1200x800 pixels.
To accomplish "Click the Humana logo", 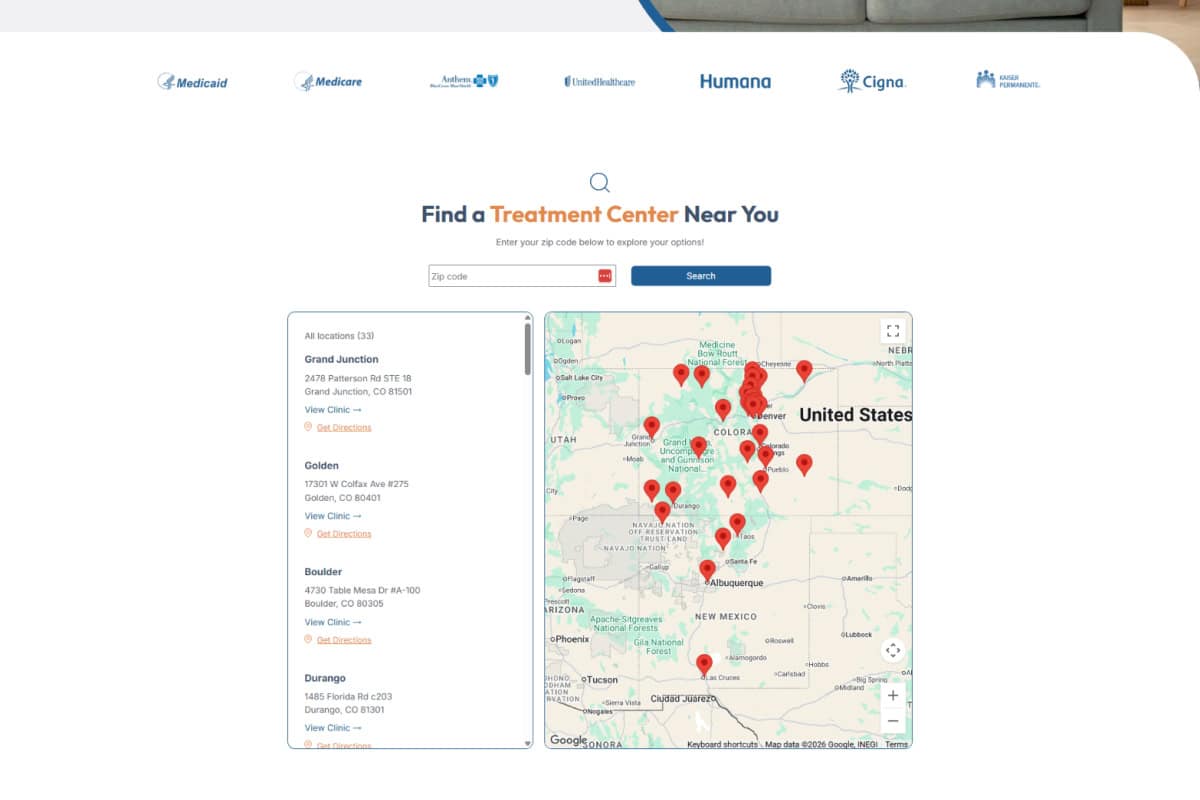I will click(x=735, y=81).
